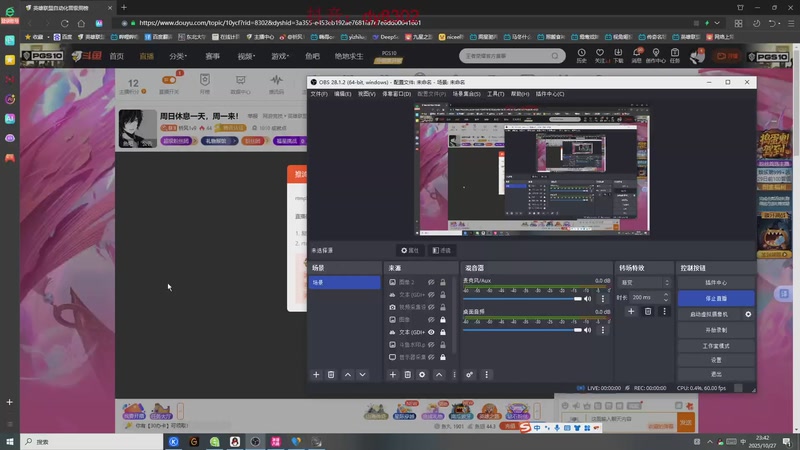Open OBS 编辑(E) menu
This screenshot has height=450, width=800.
pos(342,94)
